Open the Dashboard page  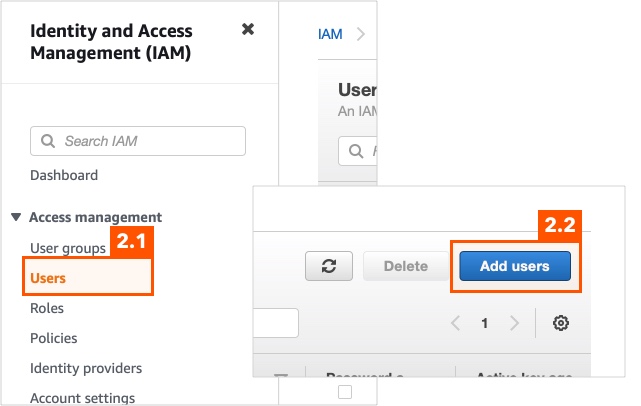coord(64,175)
